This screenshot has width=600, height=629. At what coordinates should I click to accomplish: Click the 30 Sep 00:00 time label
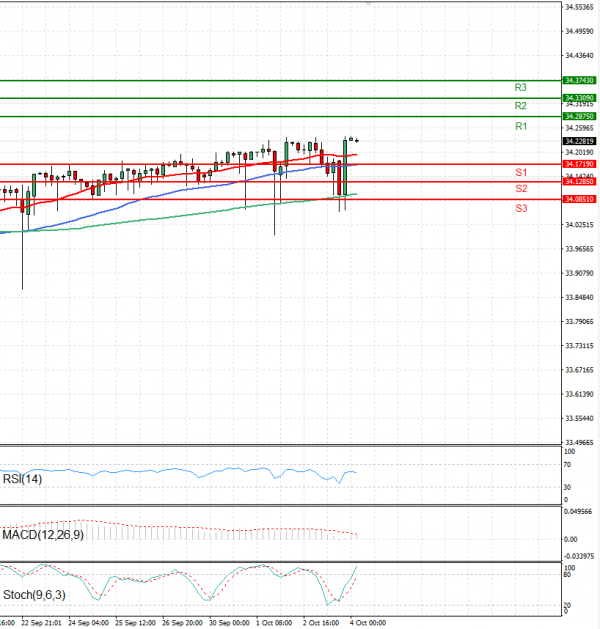[229, 623]
